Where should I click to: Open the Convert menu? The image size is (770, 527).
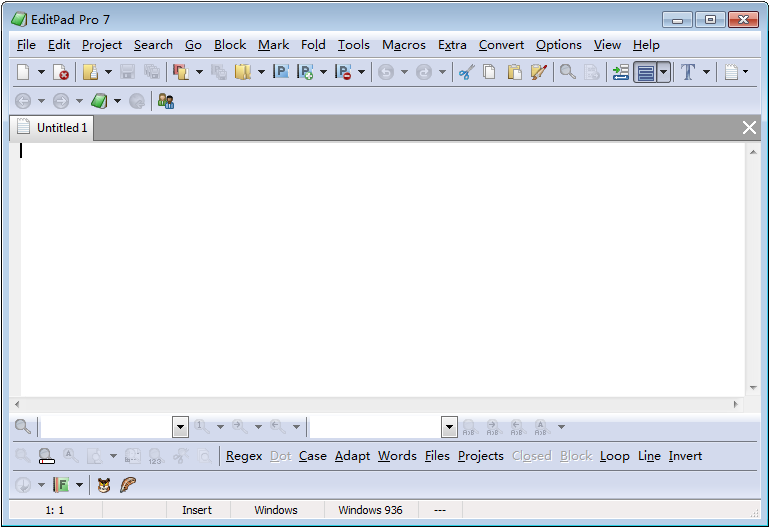[501, 45]
